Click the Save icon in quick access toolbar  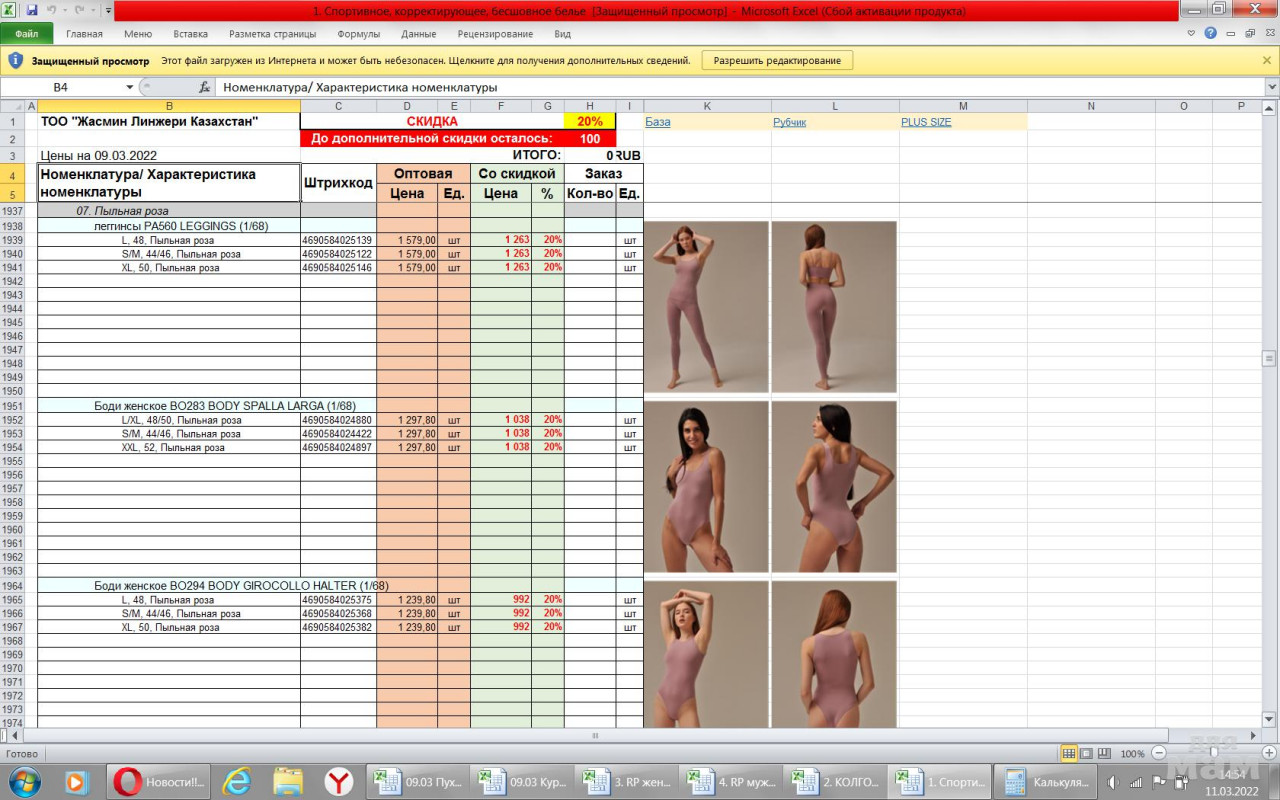pyautogui.click(x=31, y=10)
